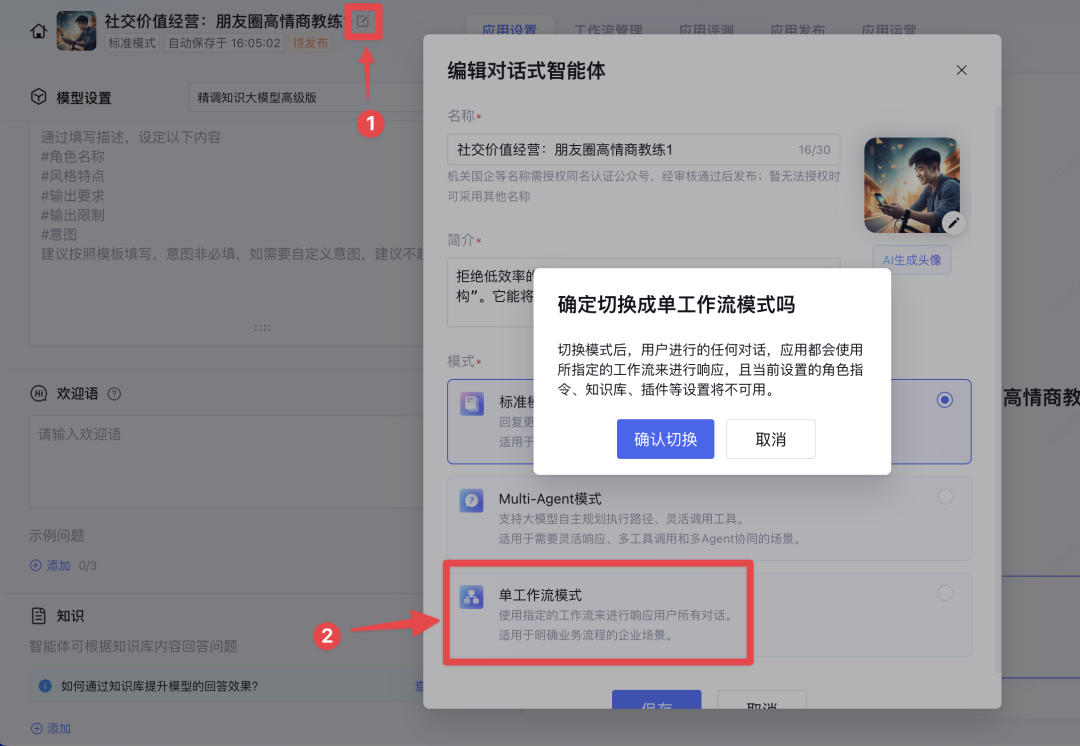Confirm switch with 确认切换
Screen dimensions: 1080x746
click(x=665, y=439)
